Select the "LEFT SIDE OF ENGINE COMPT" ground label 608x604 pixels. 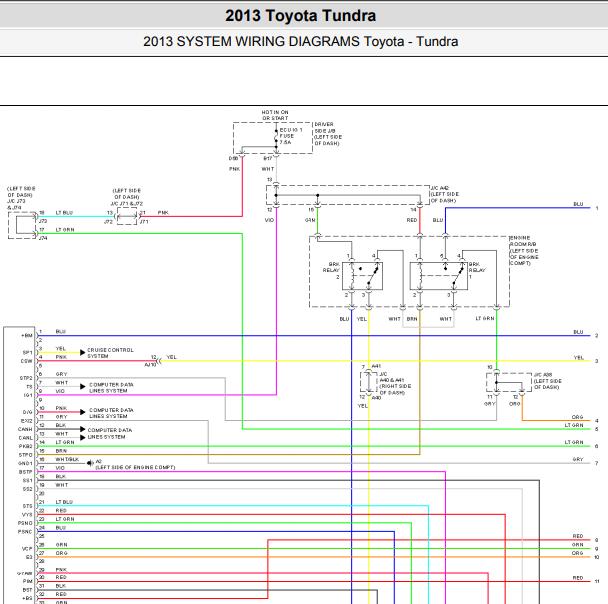[135, 468]
